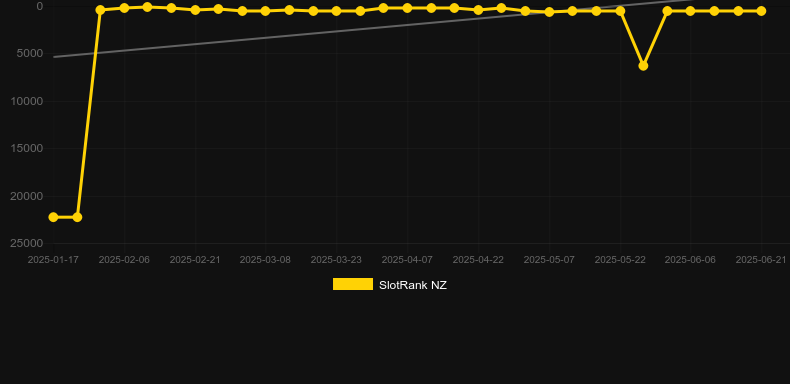
Task: Click the 2025-04-07 x-axis date label
Action: pyautogui.click(x=407, y=260)
